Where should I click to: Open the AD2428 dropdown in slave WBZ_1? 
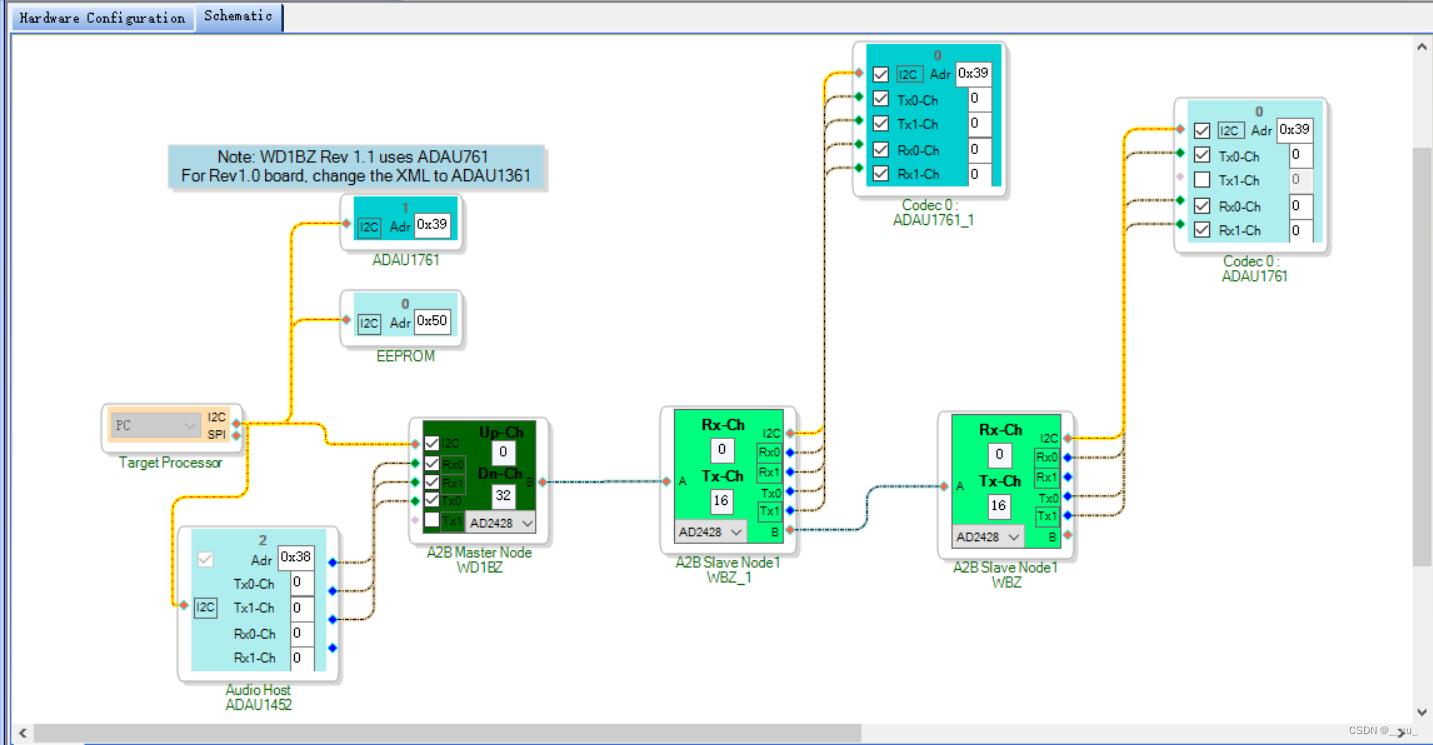click(x=710, y=532)
